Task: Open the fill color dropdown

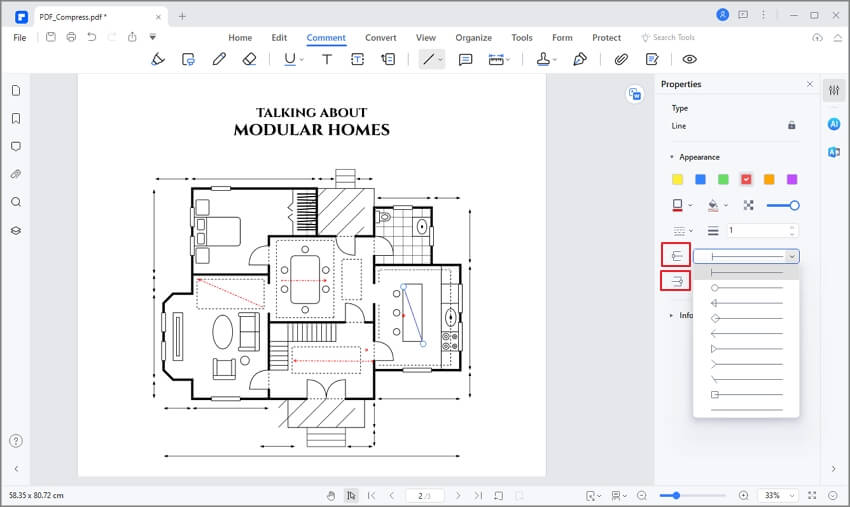Action: tap(726, 206)
